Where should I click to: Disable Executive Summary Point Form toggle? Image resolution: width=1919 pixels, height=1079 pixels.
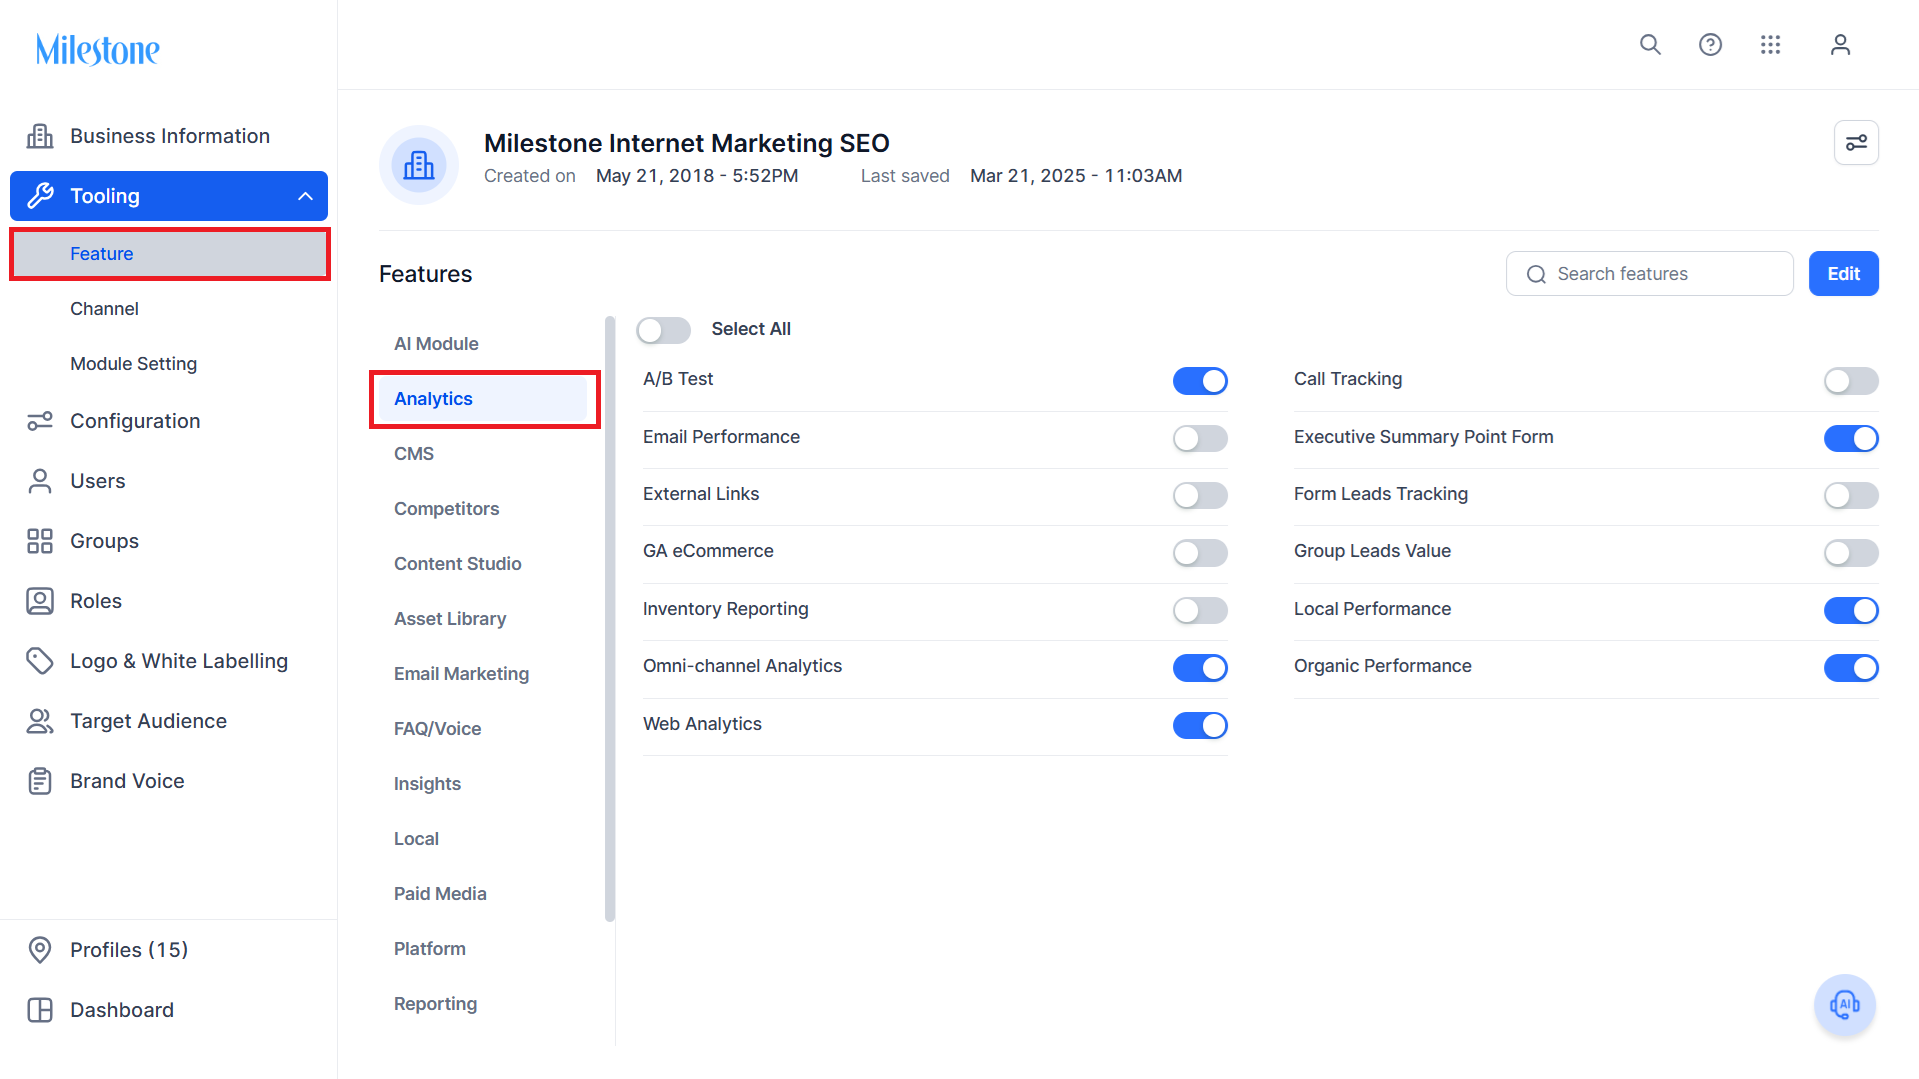[1851, 439]
